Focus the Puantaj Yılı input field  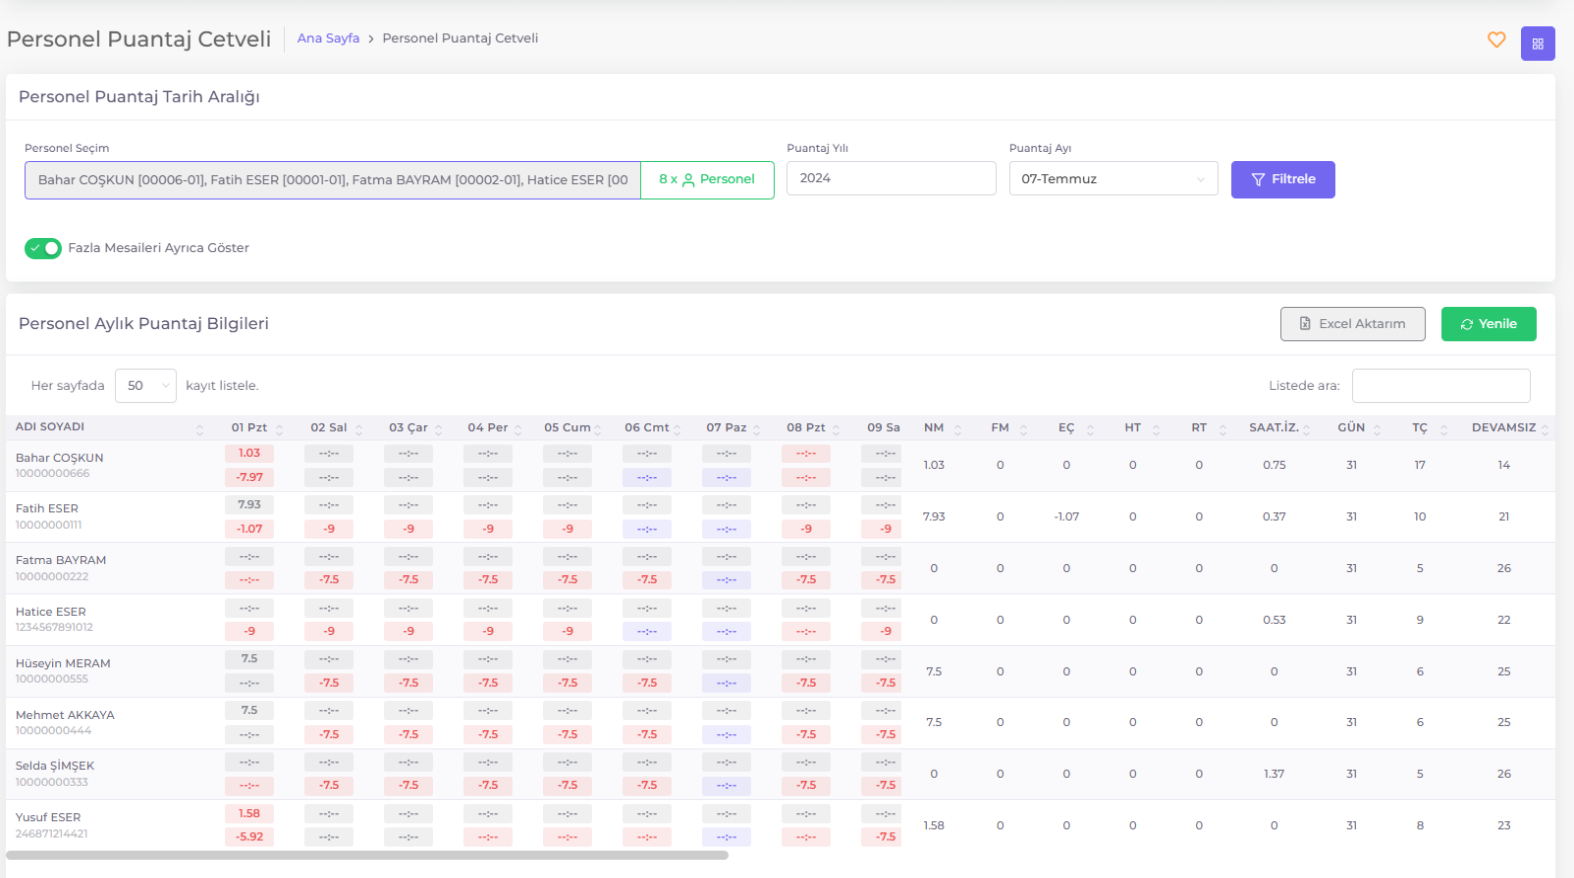891,178
